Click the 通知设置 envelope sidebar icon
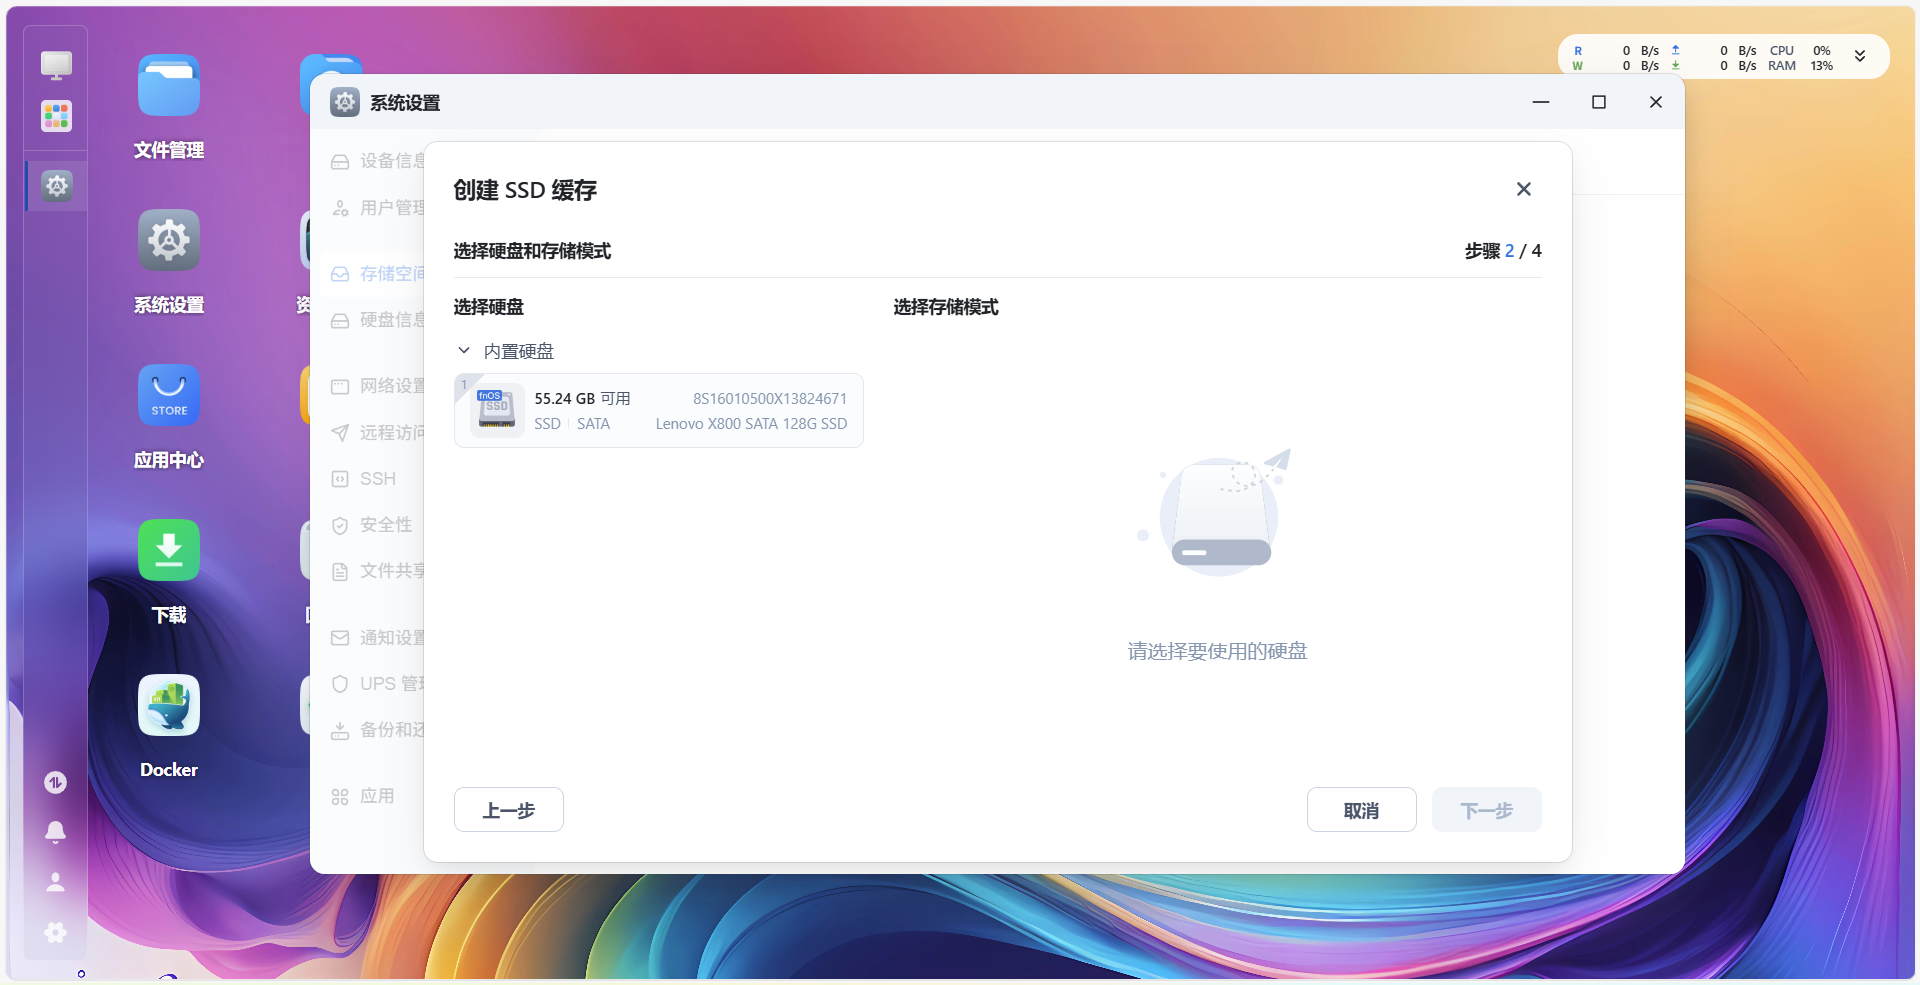This screenshot has height=985, width=1920. (x=340, y=638)
